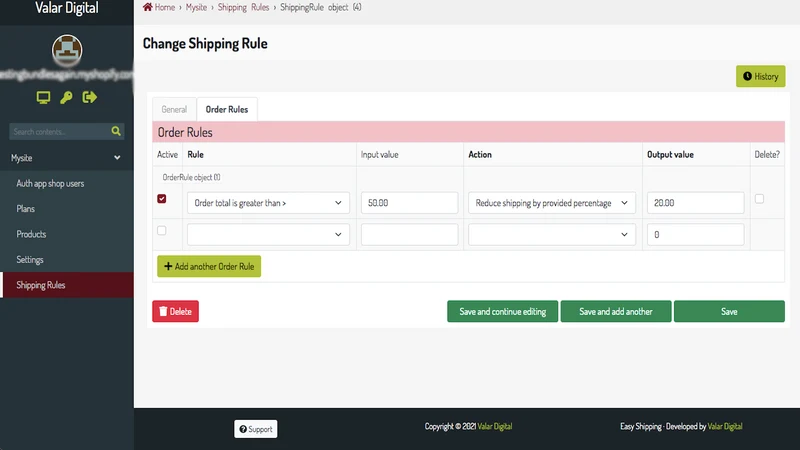The image size is (800, 450).
Task: Check Active on the empty rule row
Action: (162, 231)
